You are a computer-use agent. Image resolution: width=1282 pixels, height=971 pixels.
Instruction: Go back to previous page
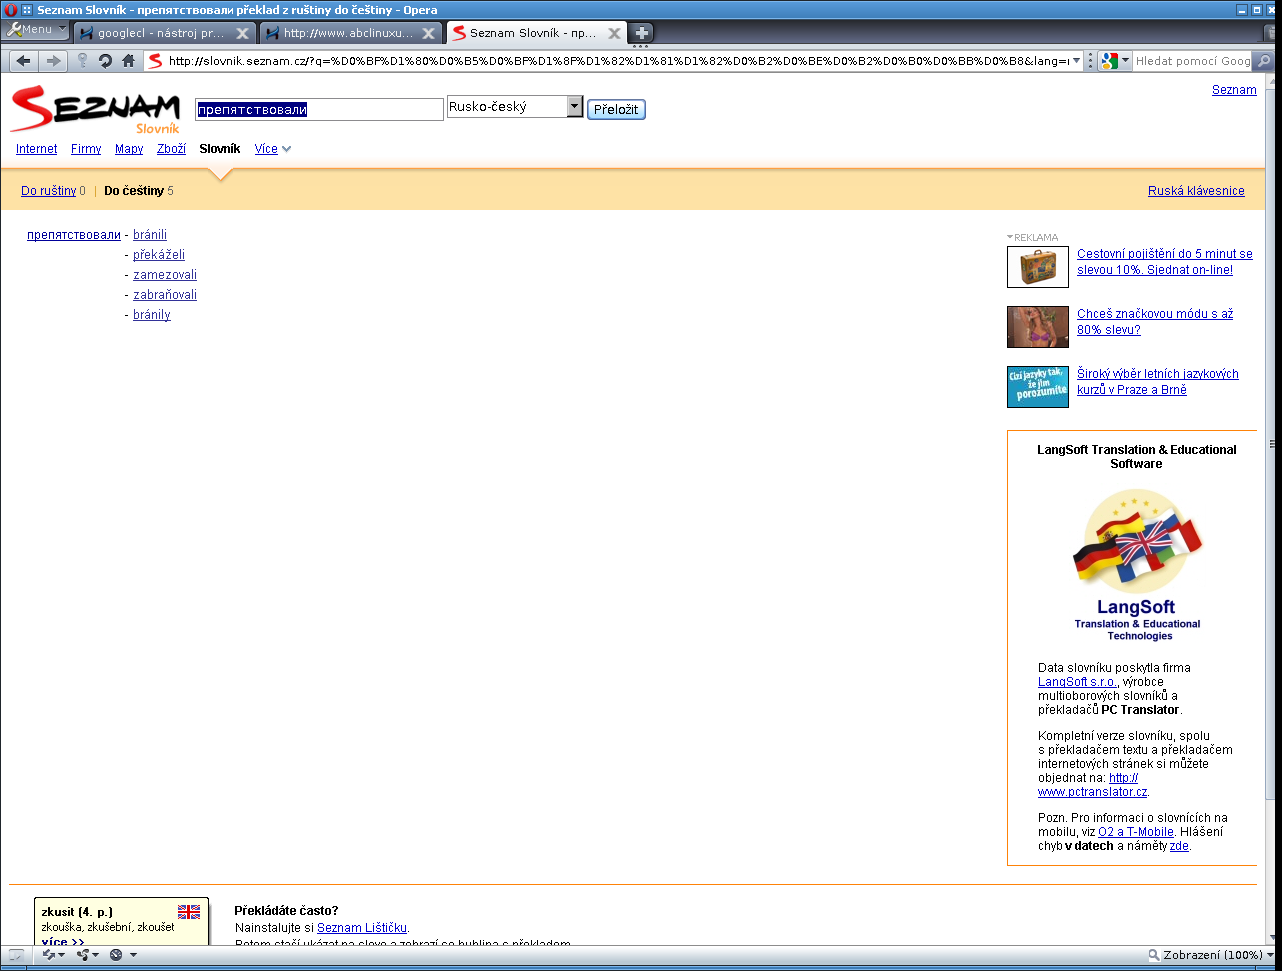(24, 61)
